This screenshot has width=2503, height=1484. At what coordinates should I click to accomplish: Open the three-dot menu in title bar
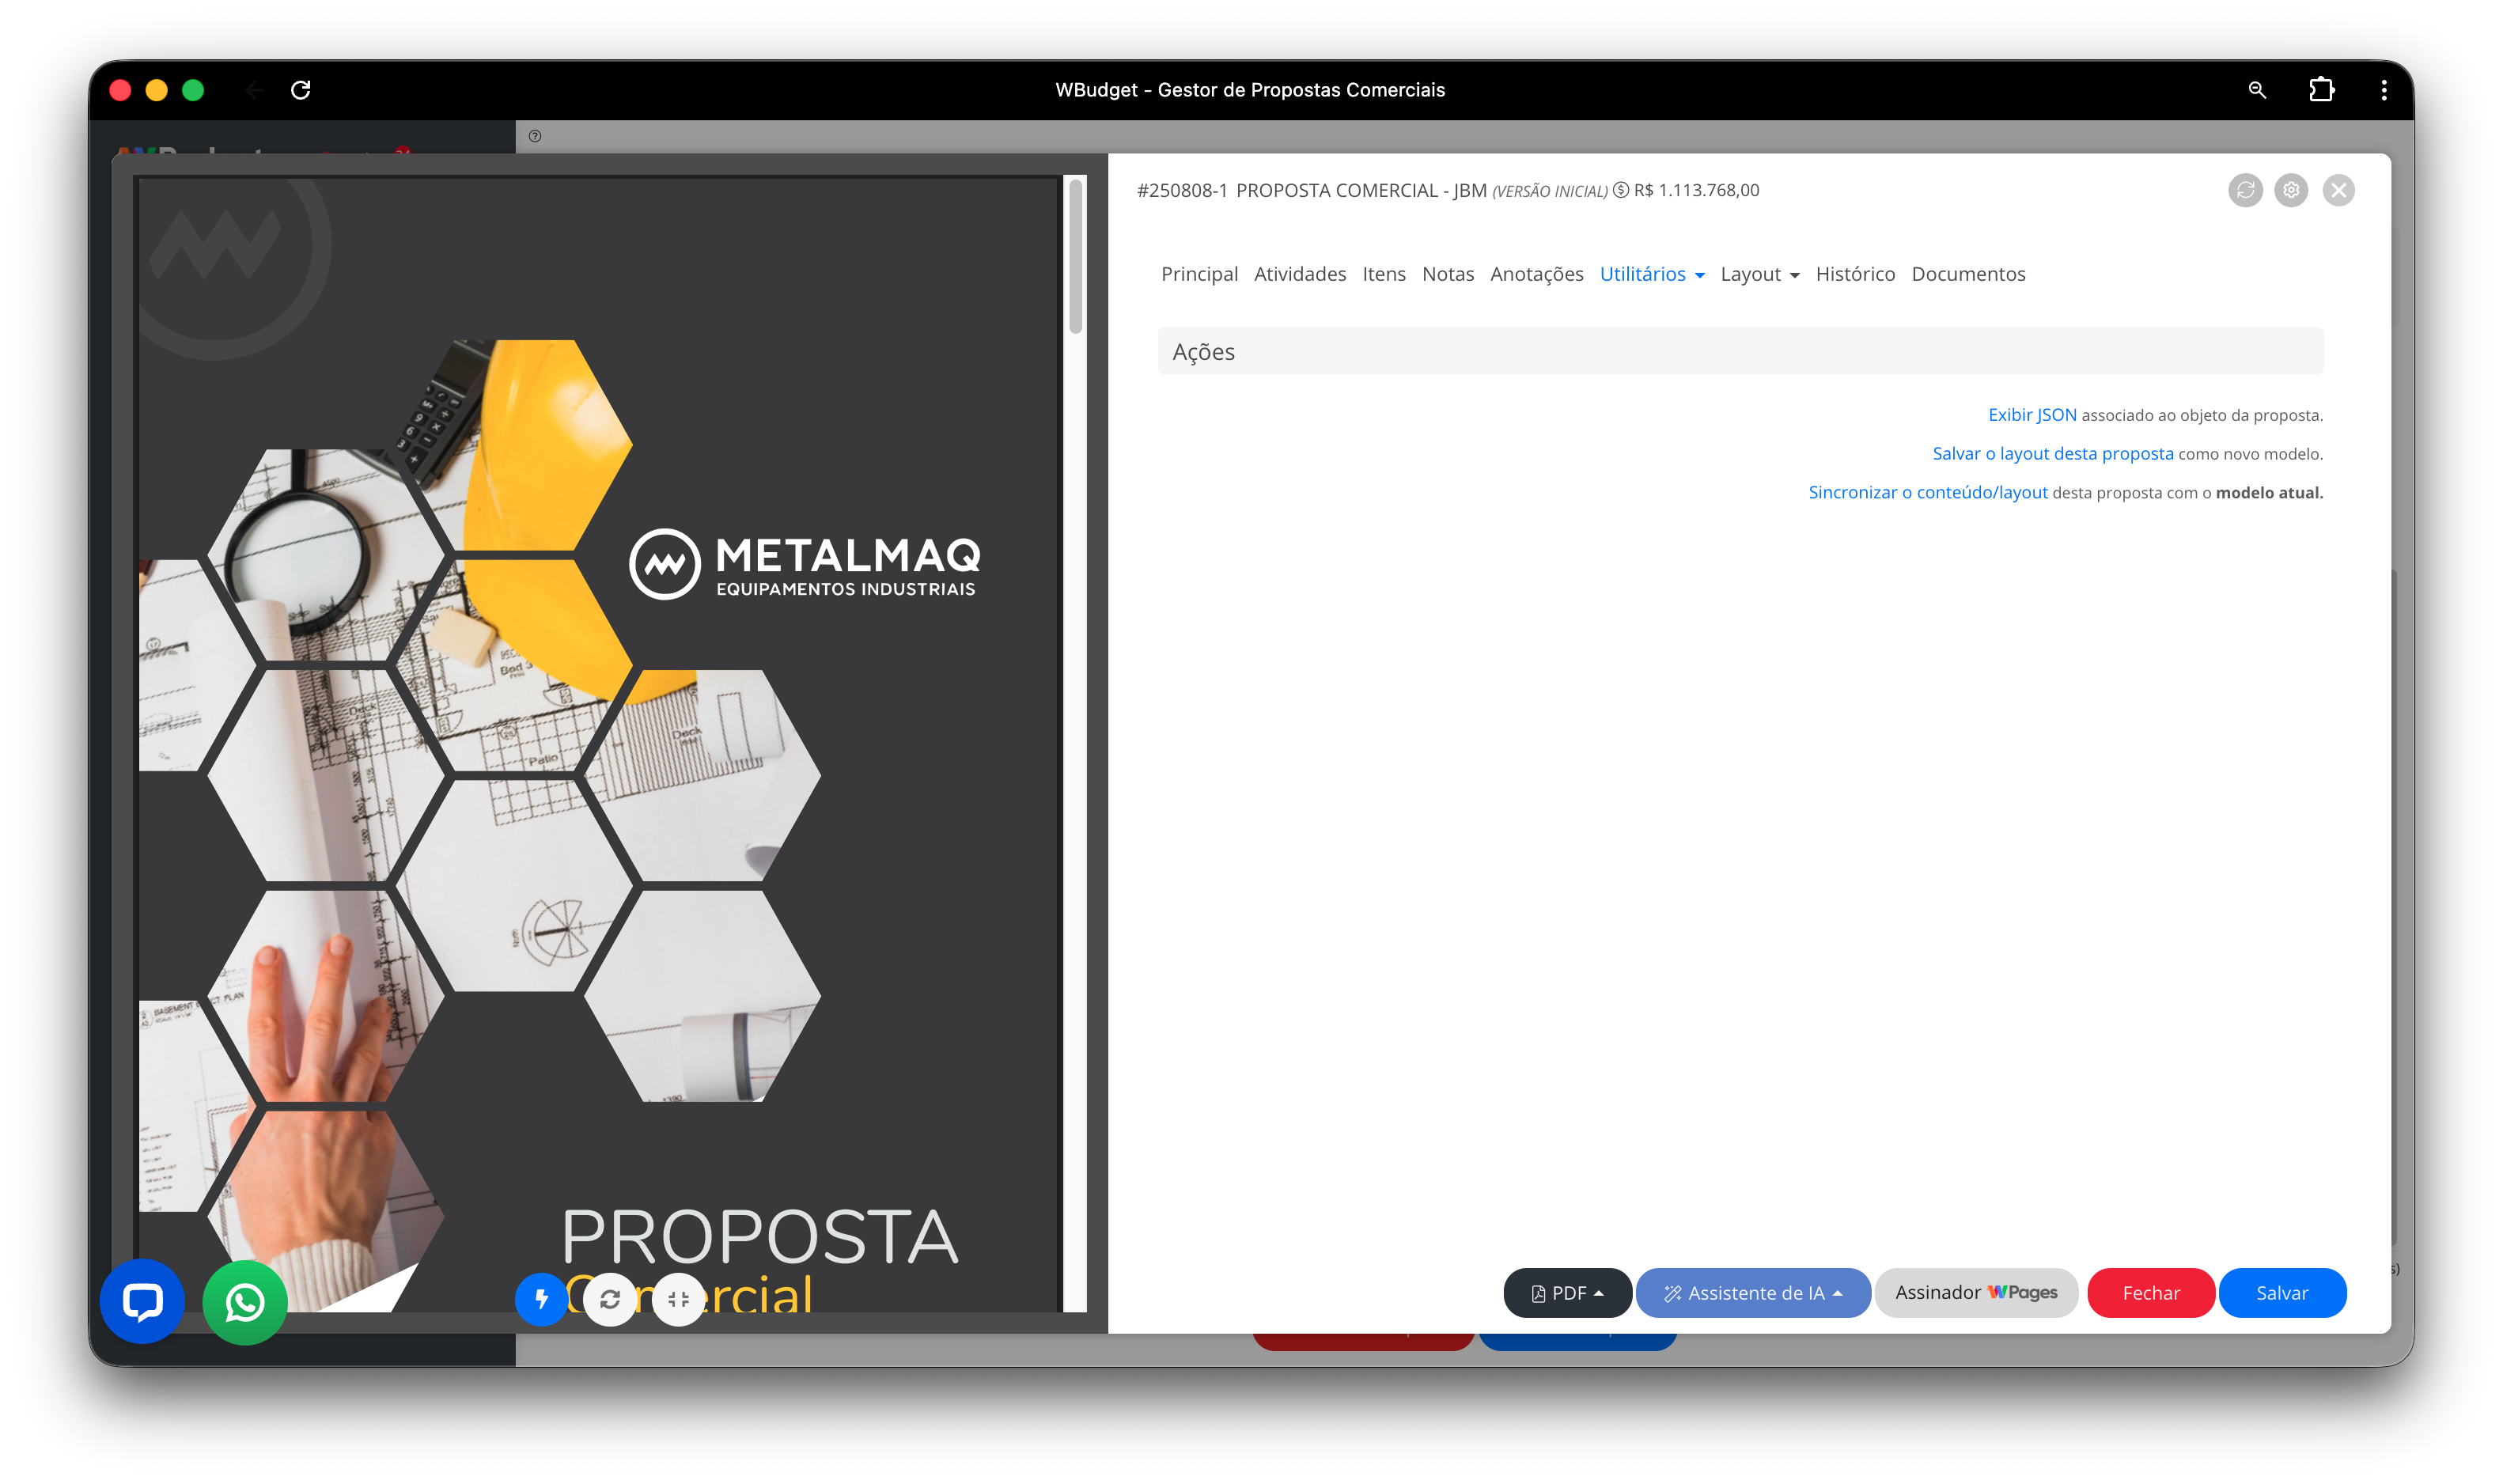pyautogui.click(x=2384, y=90)
